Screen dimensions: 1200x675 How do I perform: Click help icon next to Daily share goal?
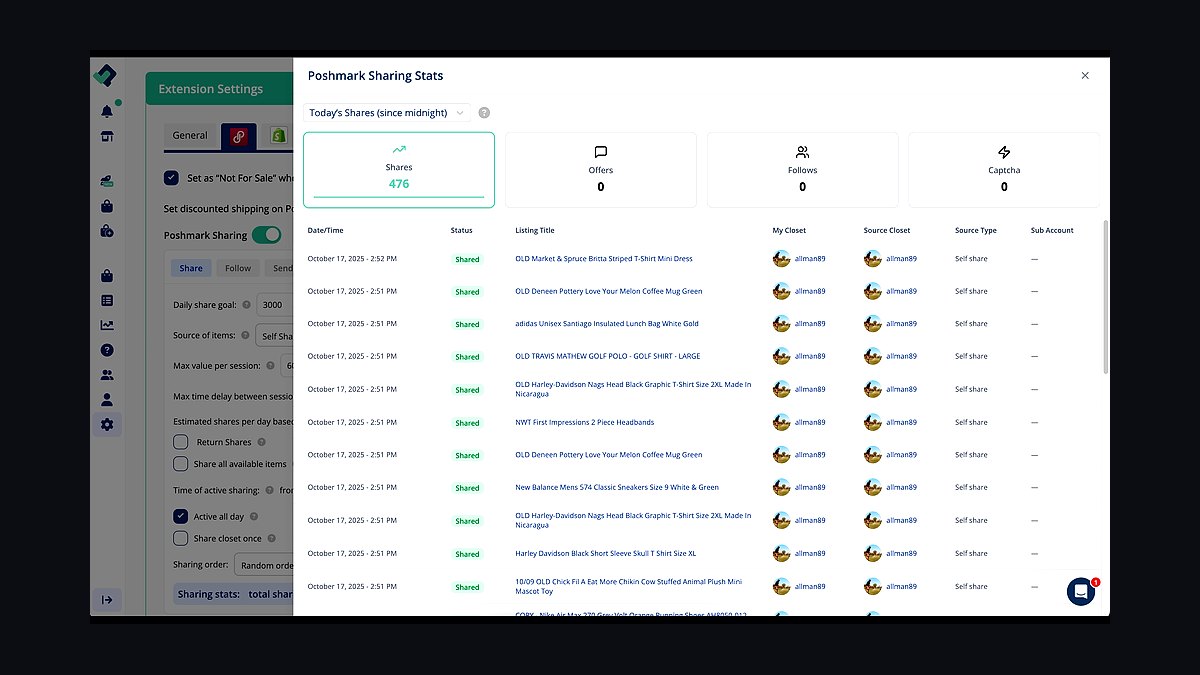pos(246,305)
